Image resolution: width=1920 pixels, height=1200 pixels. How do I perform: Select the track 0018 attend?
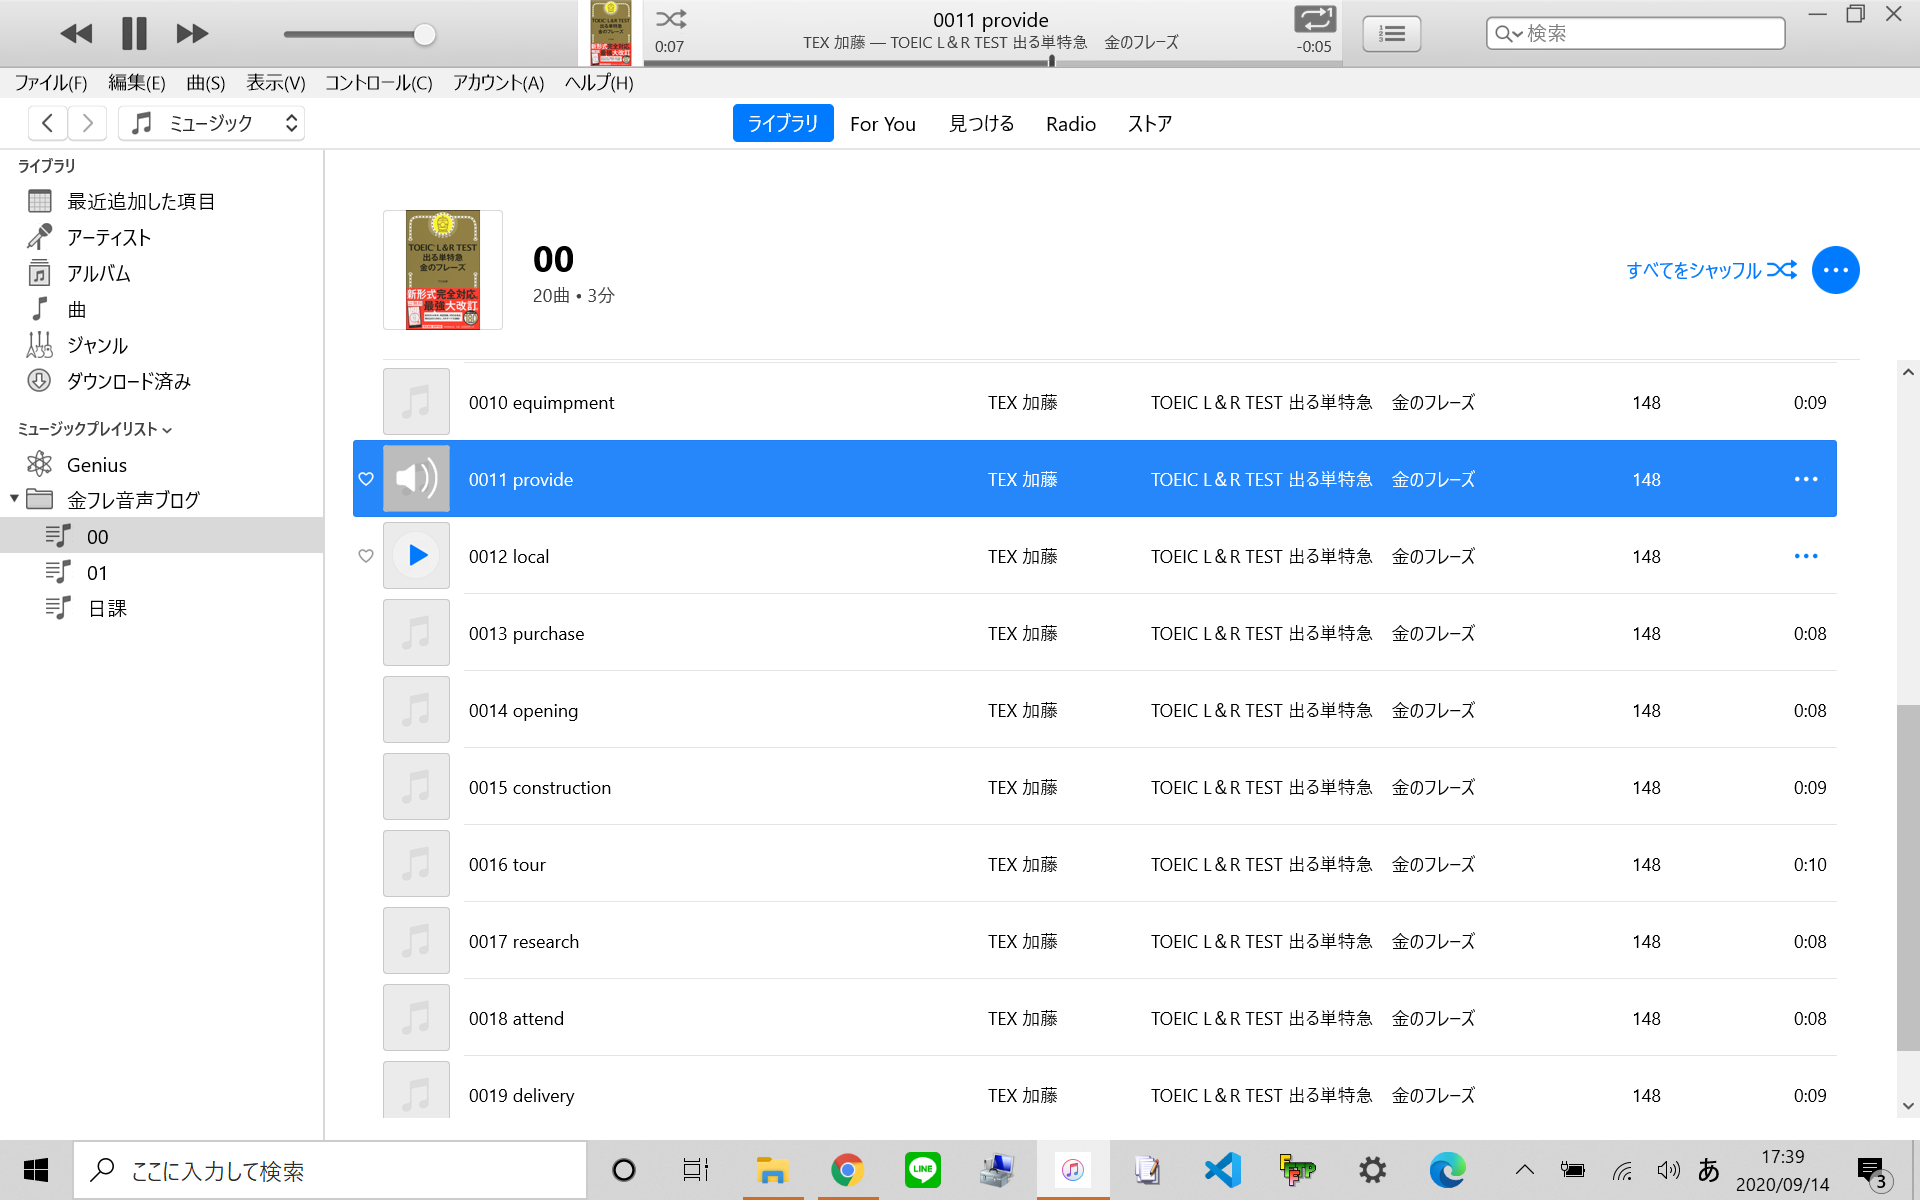click(1095, 1018)
